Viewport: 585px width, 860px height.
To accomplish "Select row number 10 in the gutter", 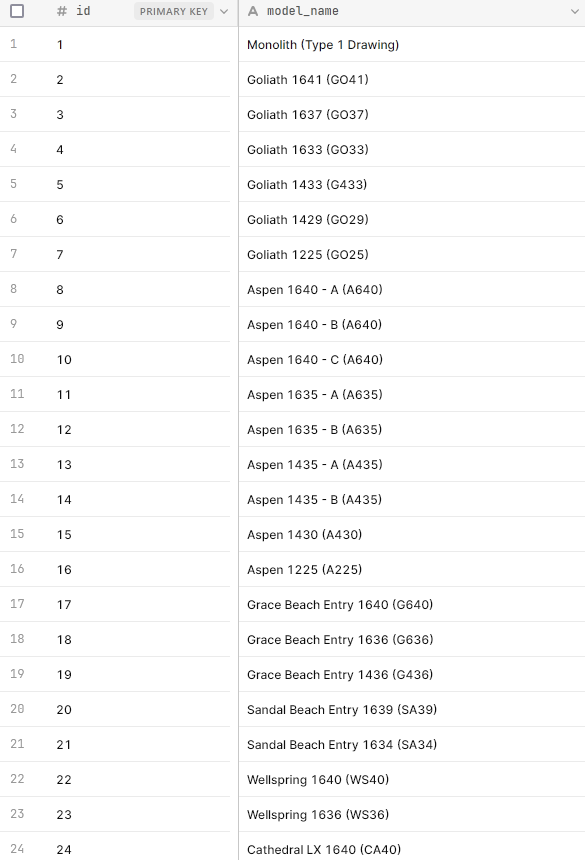I will point(17,359).
